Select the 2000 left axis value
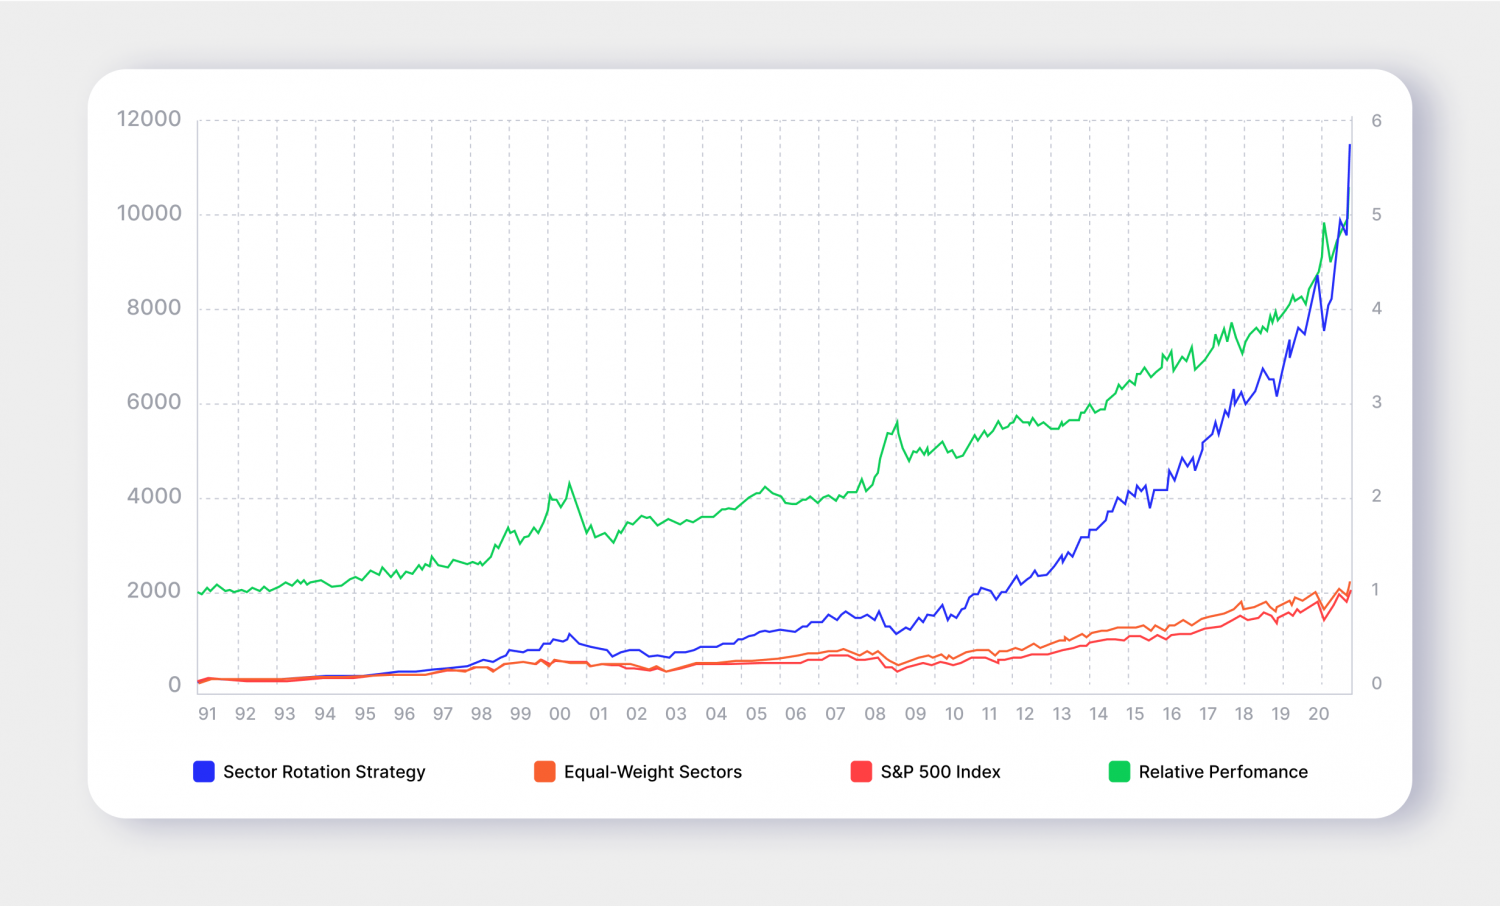 click(154, 591)
